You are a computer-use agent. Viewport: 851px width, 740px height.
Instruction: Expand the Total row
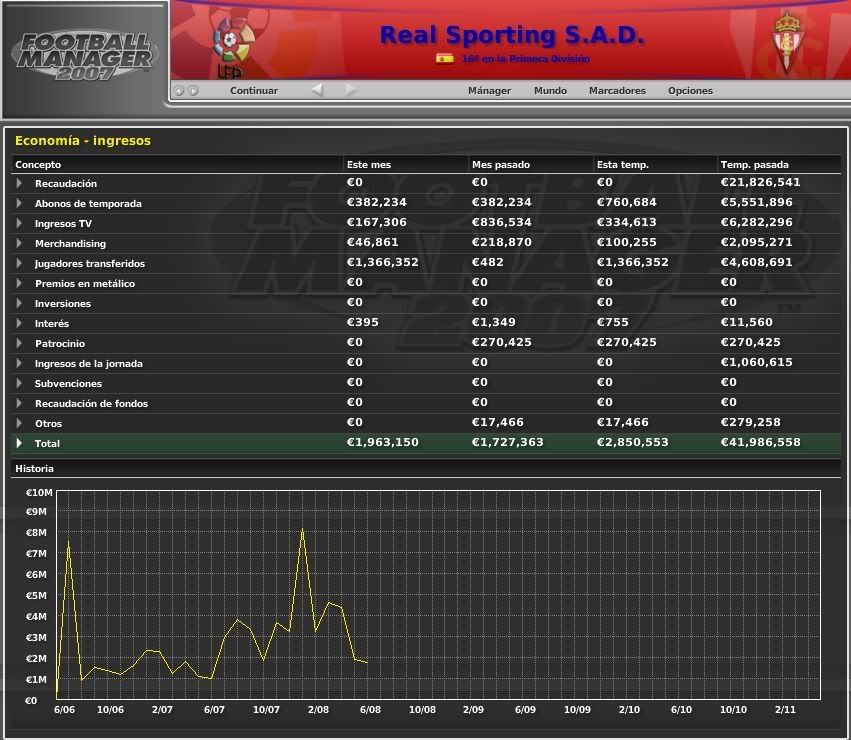[20, 443]
